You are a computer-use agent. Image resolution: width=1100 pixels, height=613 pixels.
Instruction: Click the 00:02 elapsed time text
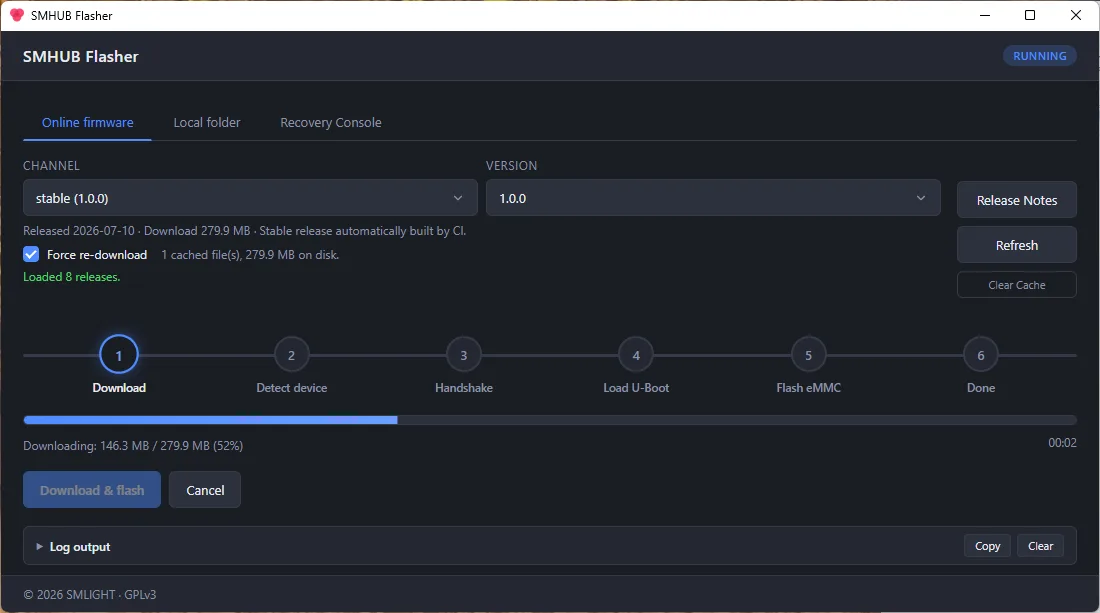pos(1062,443)
